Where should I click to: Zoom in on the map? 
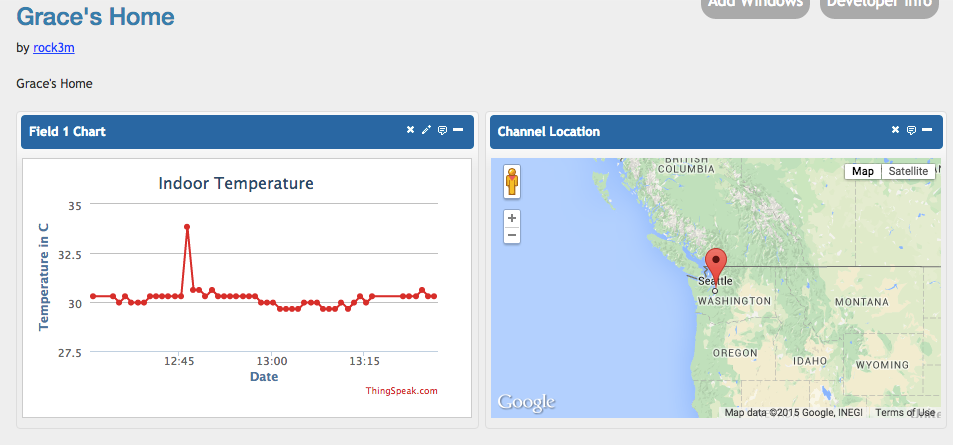[512, 218]
